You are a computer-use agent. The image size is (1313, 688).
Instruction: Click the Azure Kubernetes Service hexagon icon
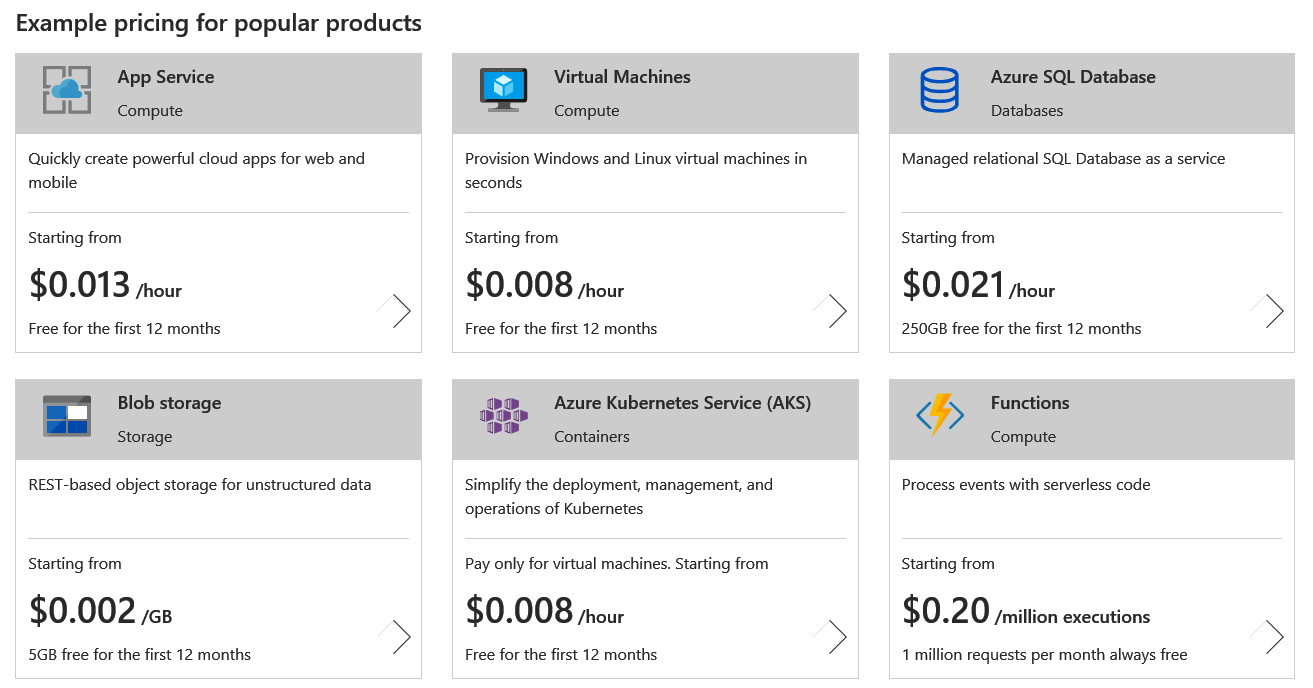(x=503, y=416)
